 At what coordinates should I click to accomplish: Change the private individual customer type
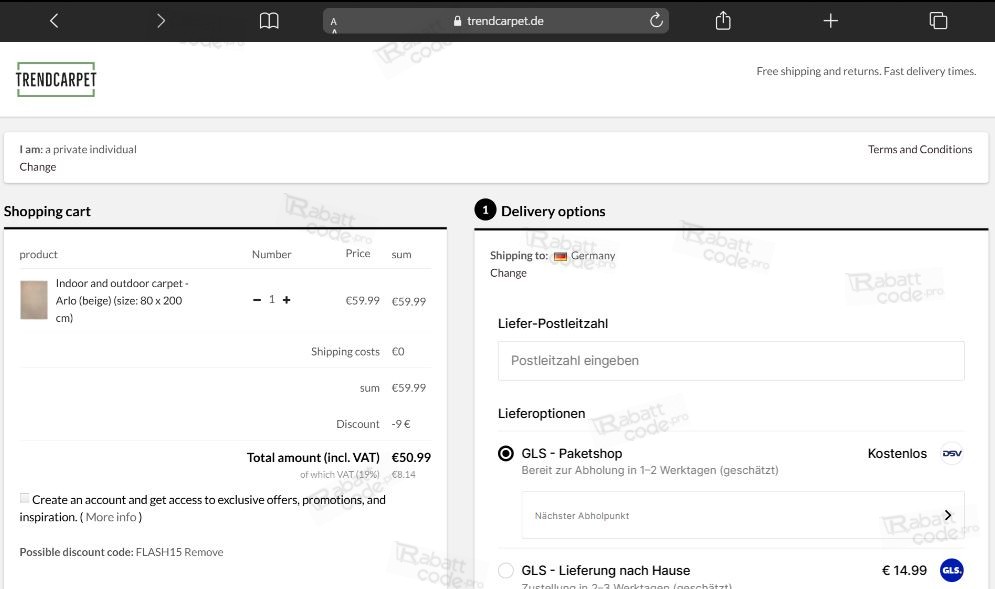click(x=37, y=167)
